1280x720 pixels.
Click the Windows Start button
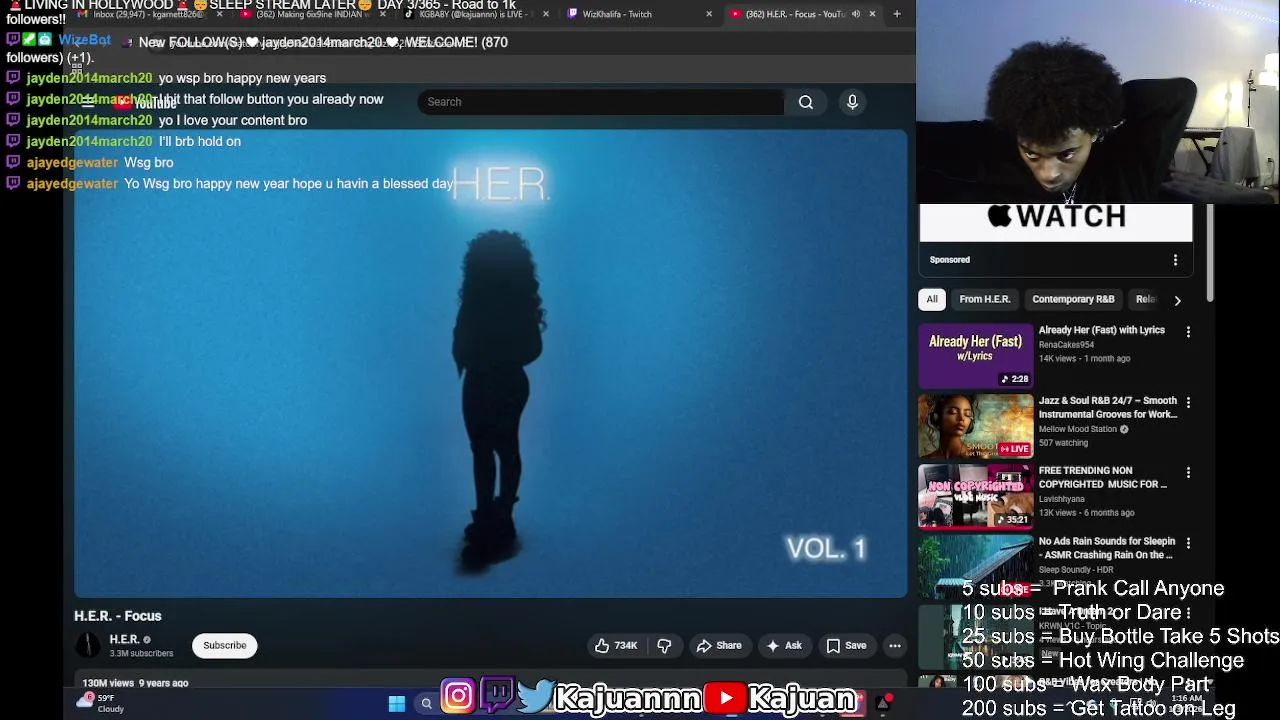click(x=396, y=704)
